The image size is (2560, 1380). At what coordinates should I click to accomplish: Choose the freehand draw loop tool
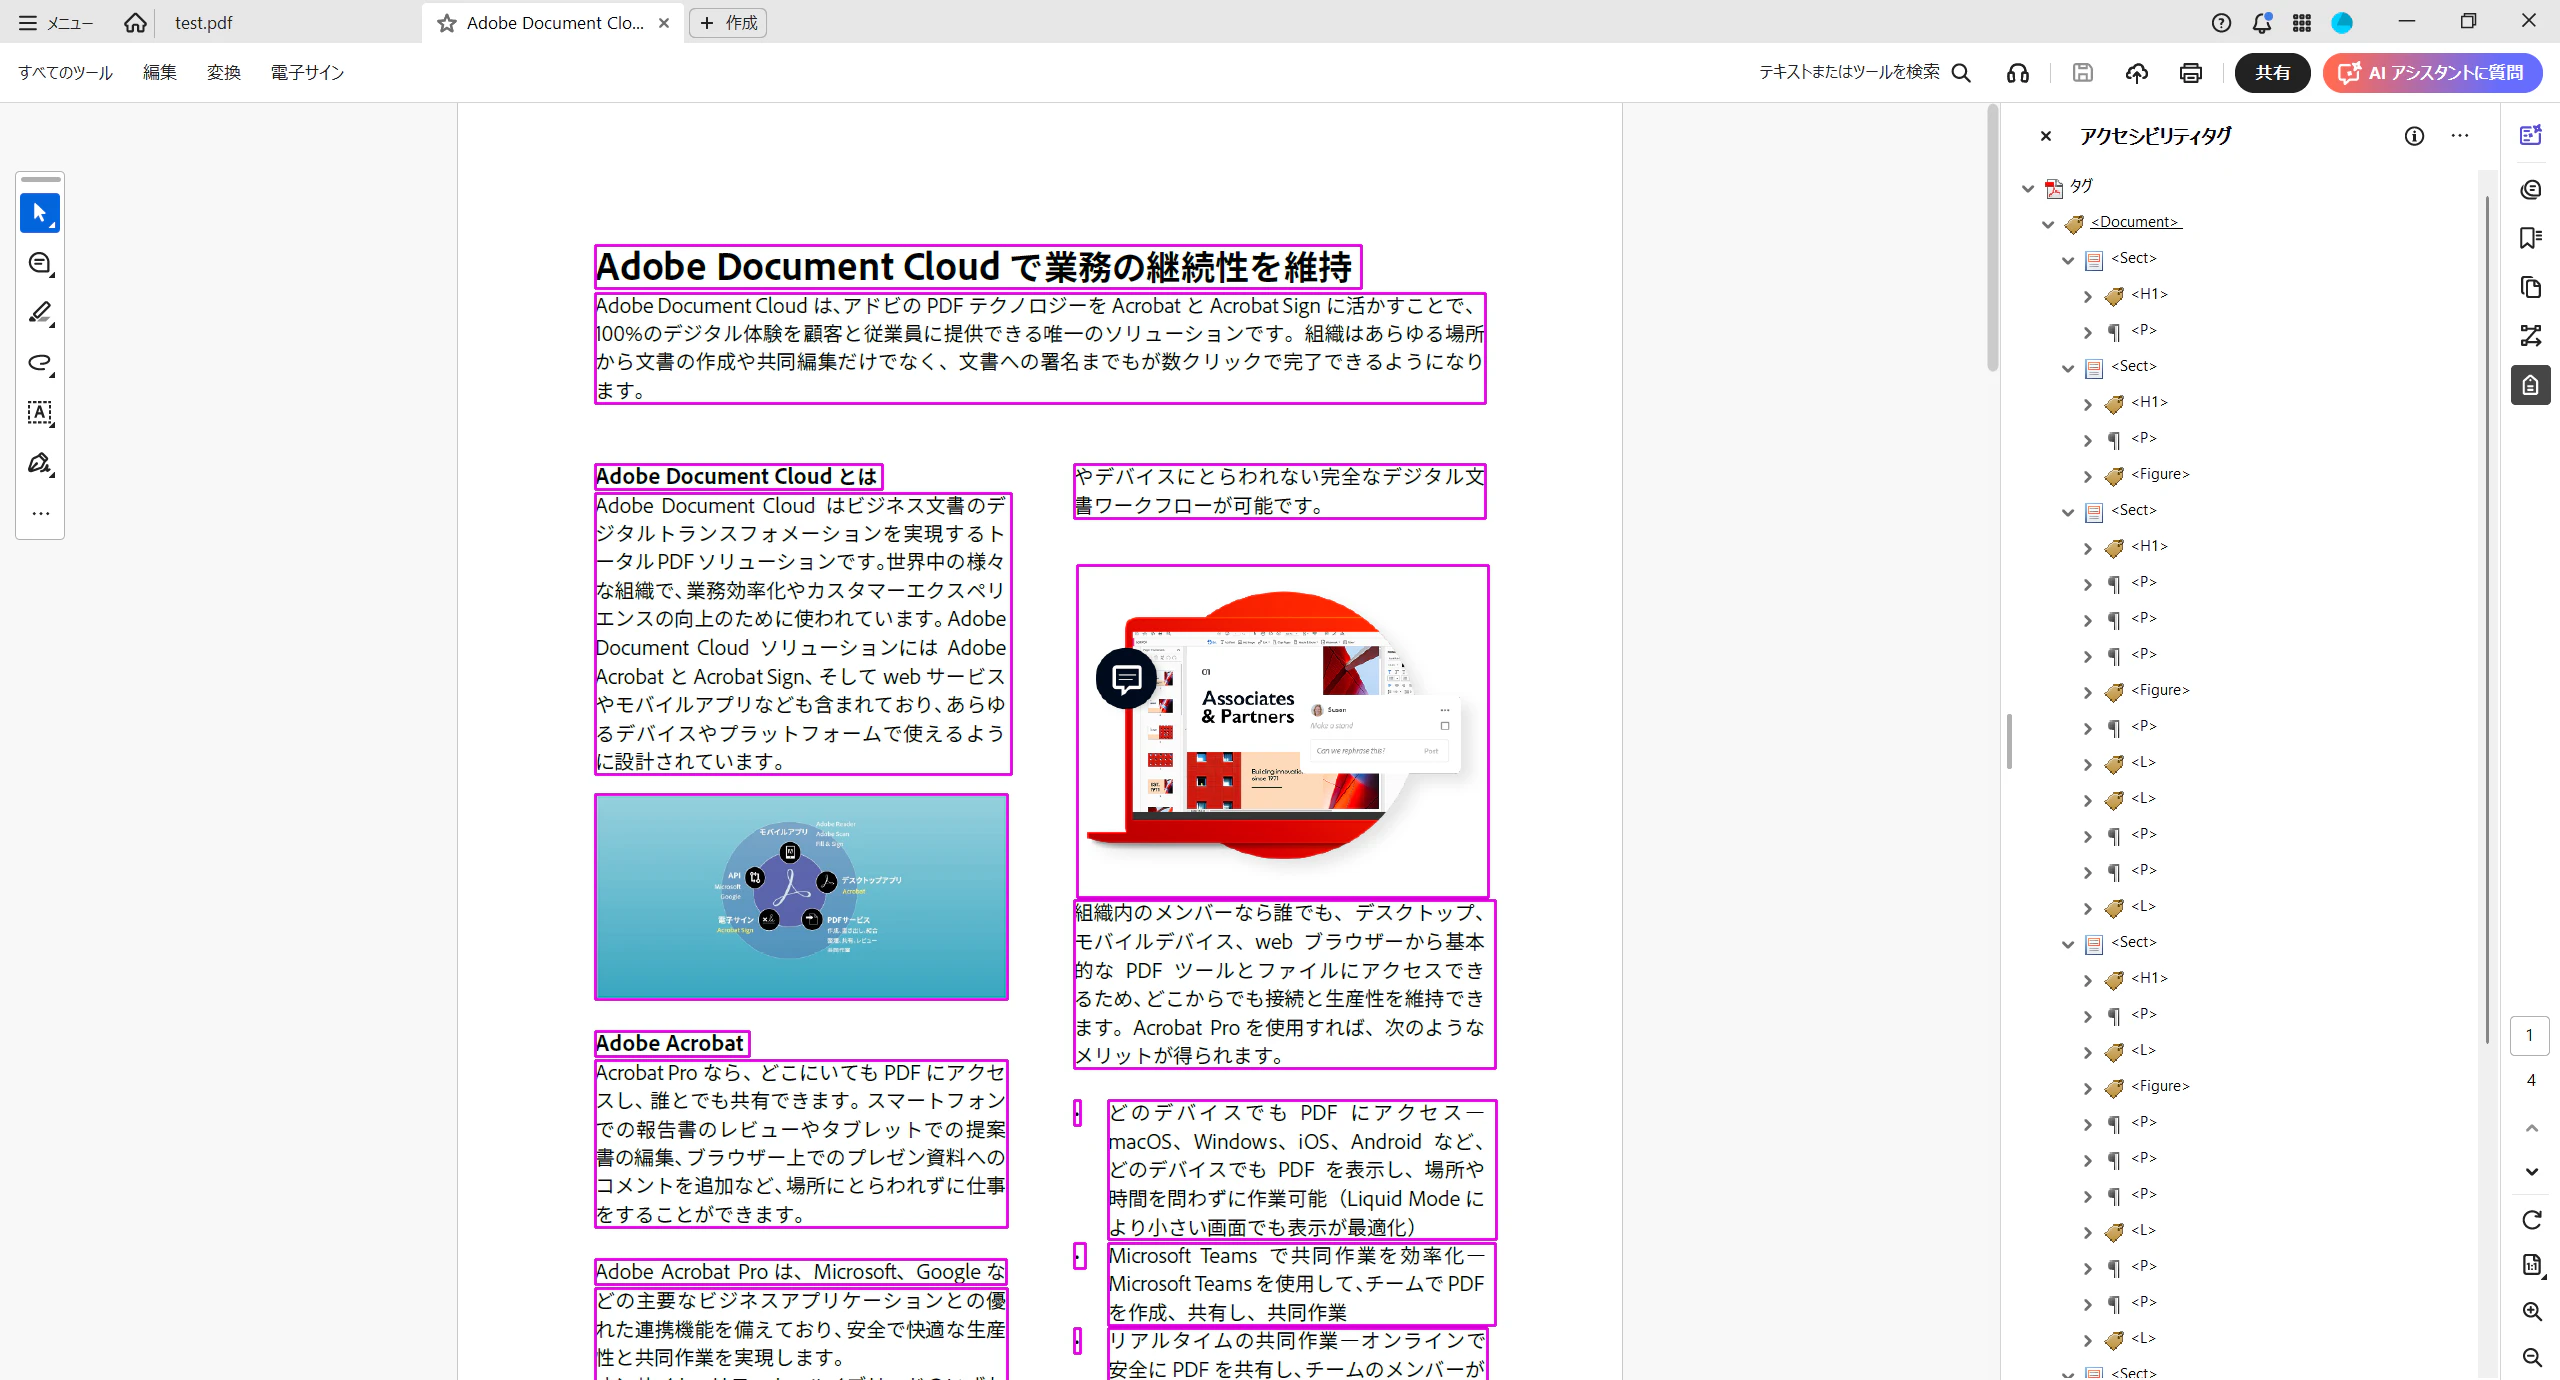40,363
